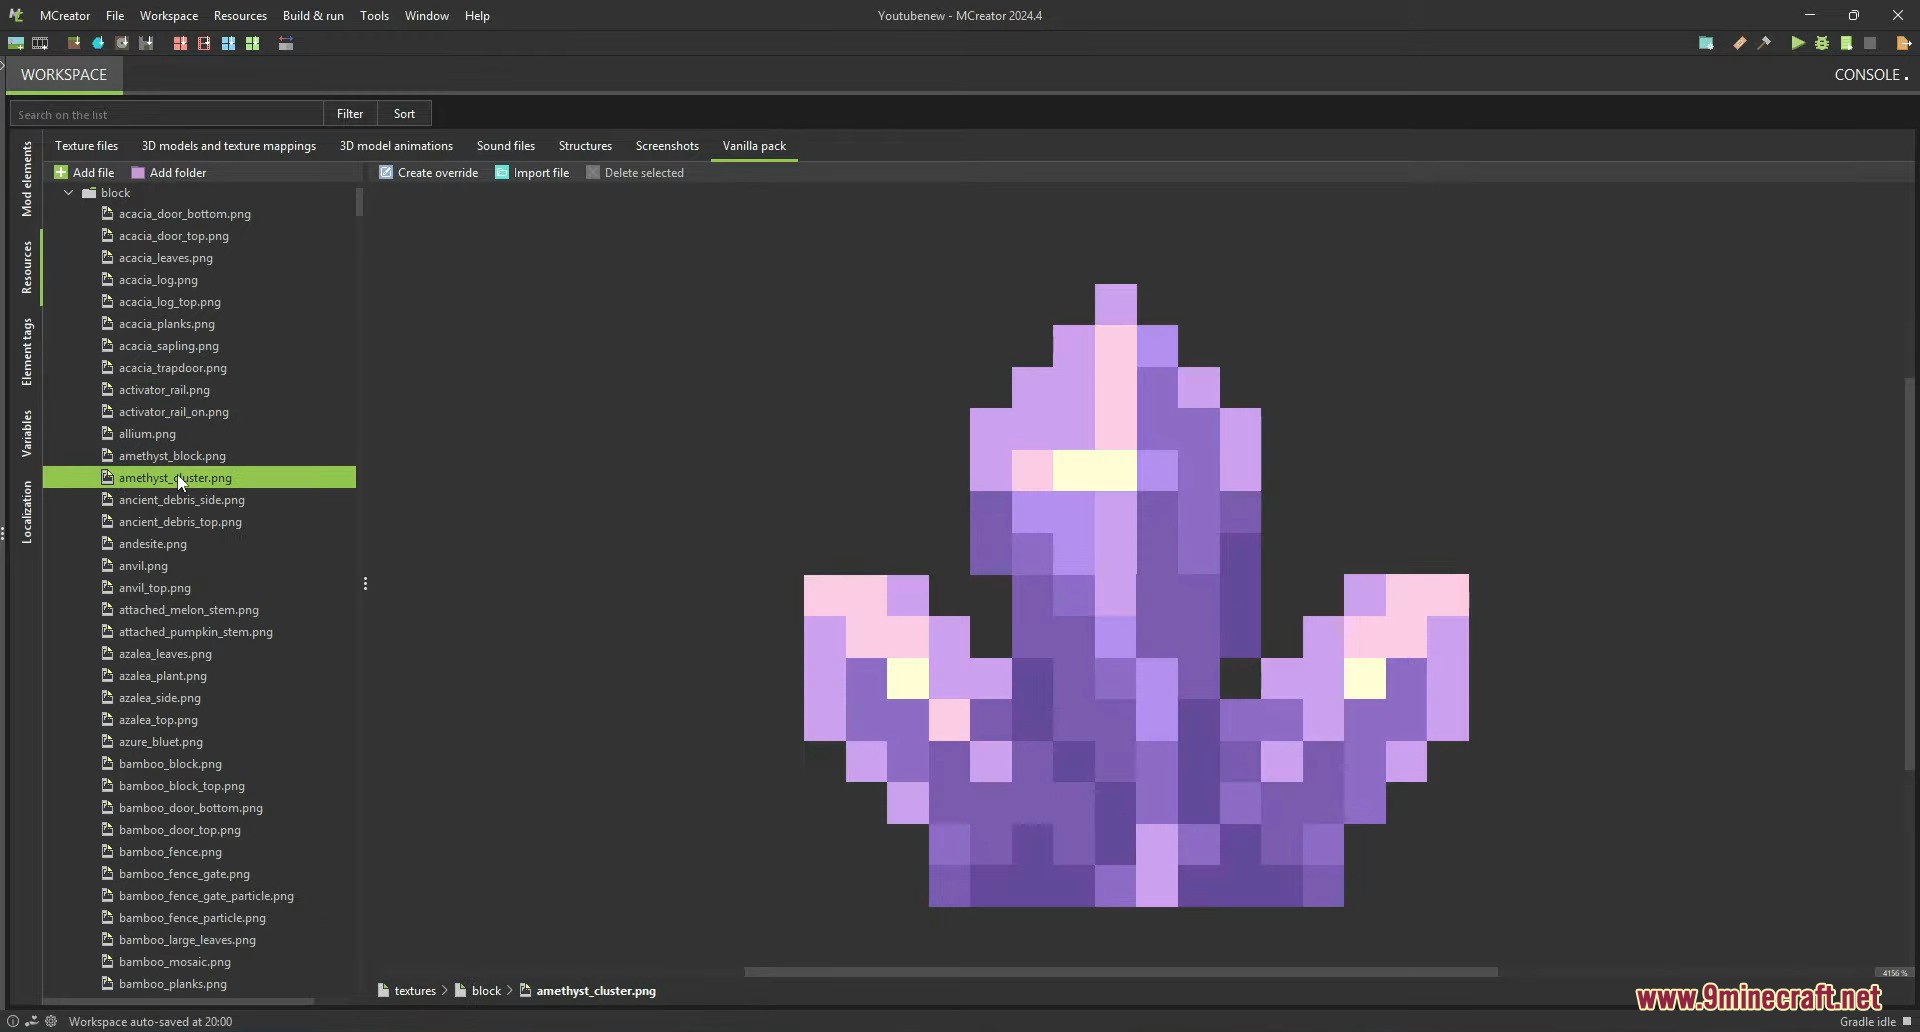Open the Help menu
The width and height of the screenshot is (1920, 1032).
(x=477, y=16)
